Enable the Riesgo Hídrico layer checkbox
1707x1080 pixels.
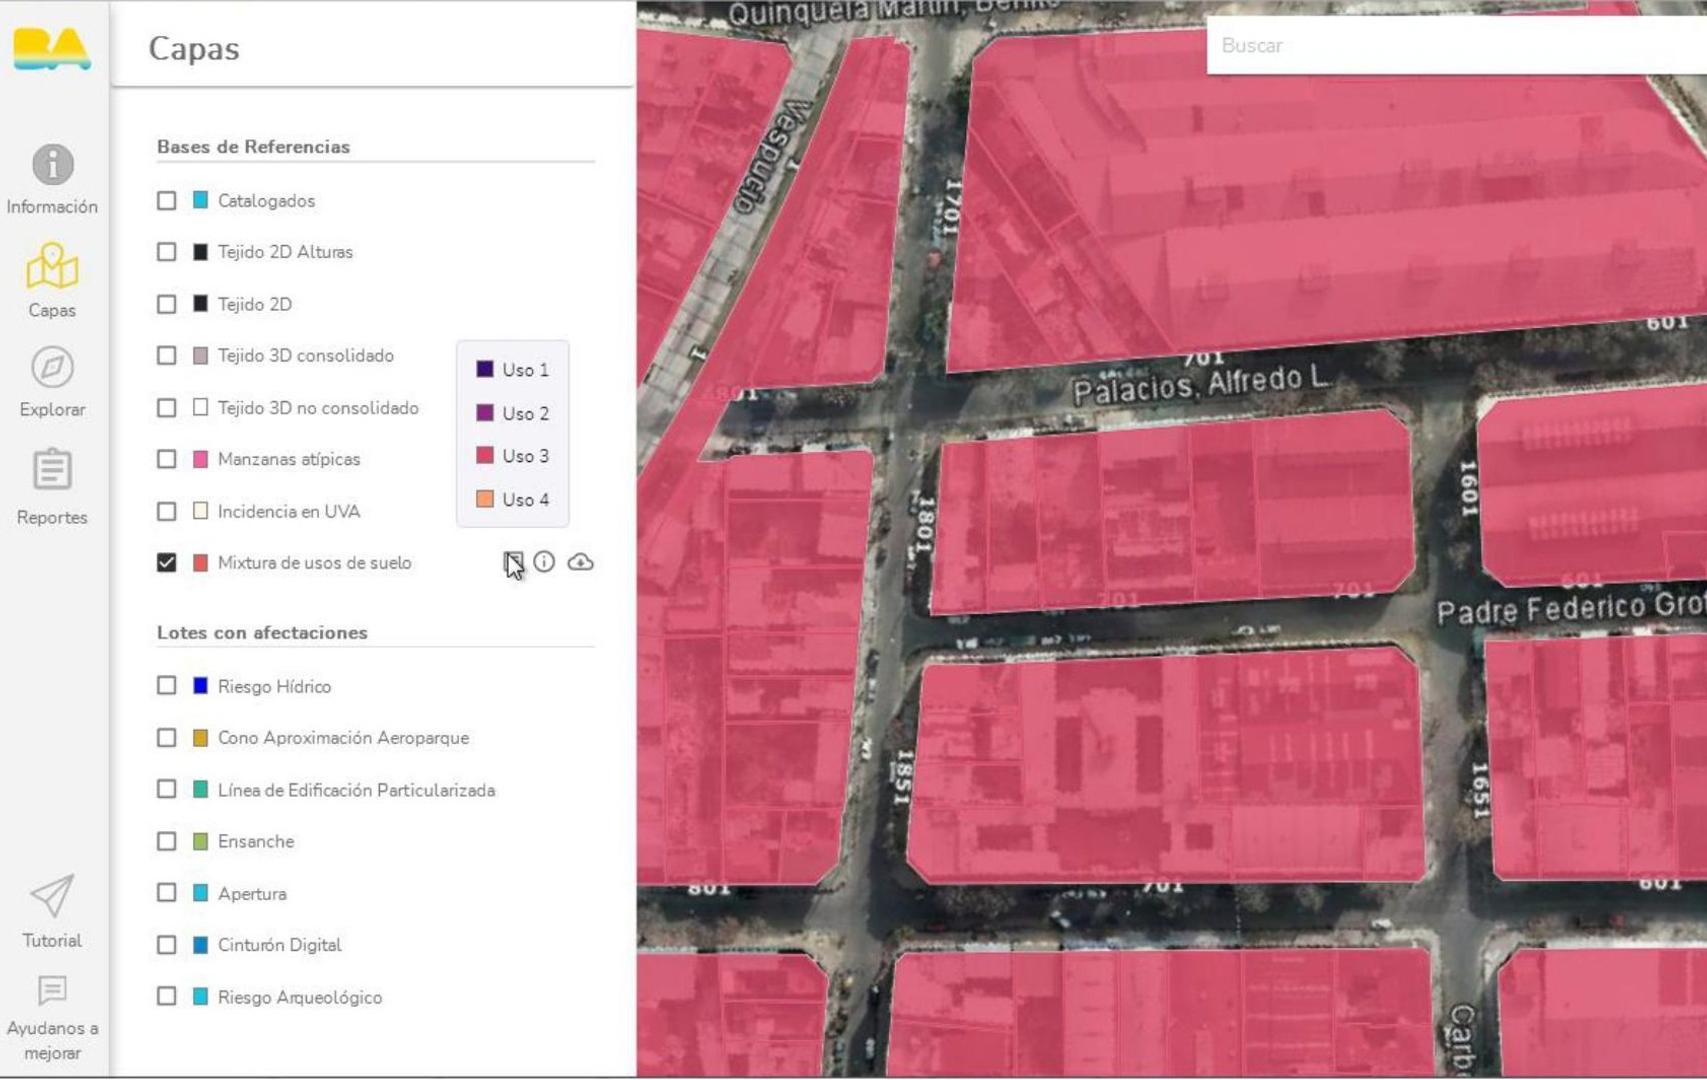166,686
